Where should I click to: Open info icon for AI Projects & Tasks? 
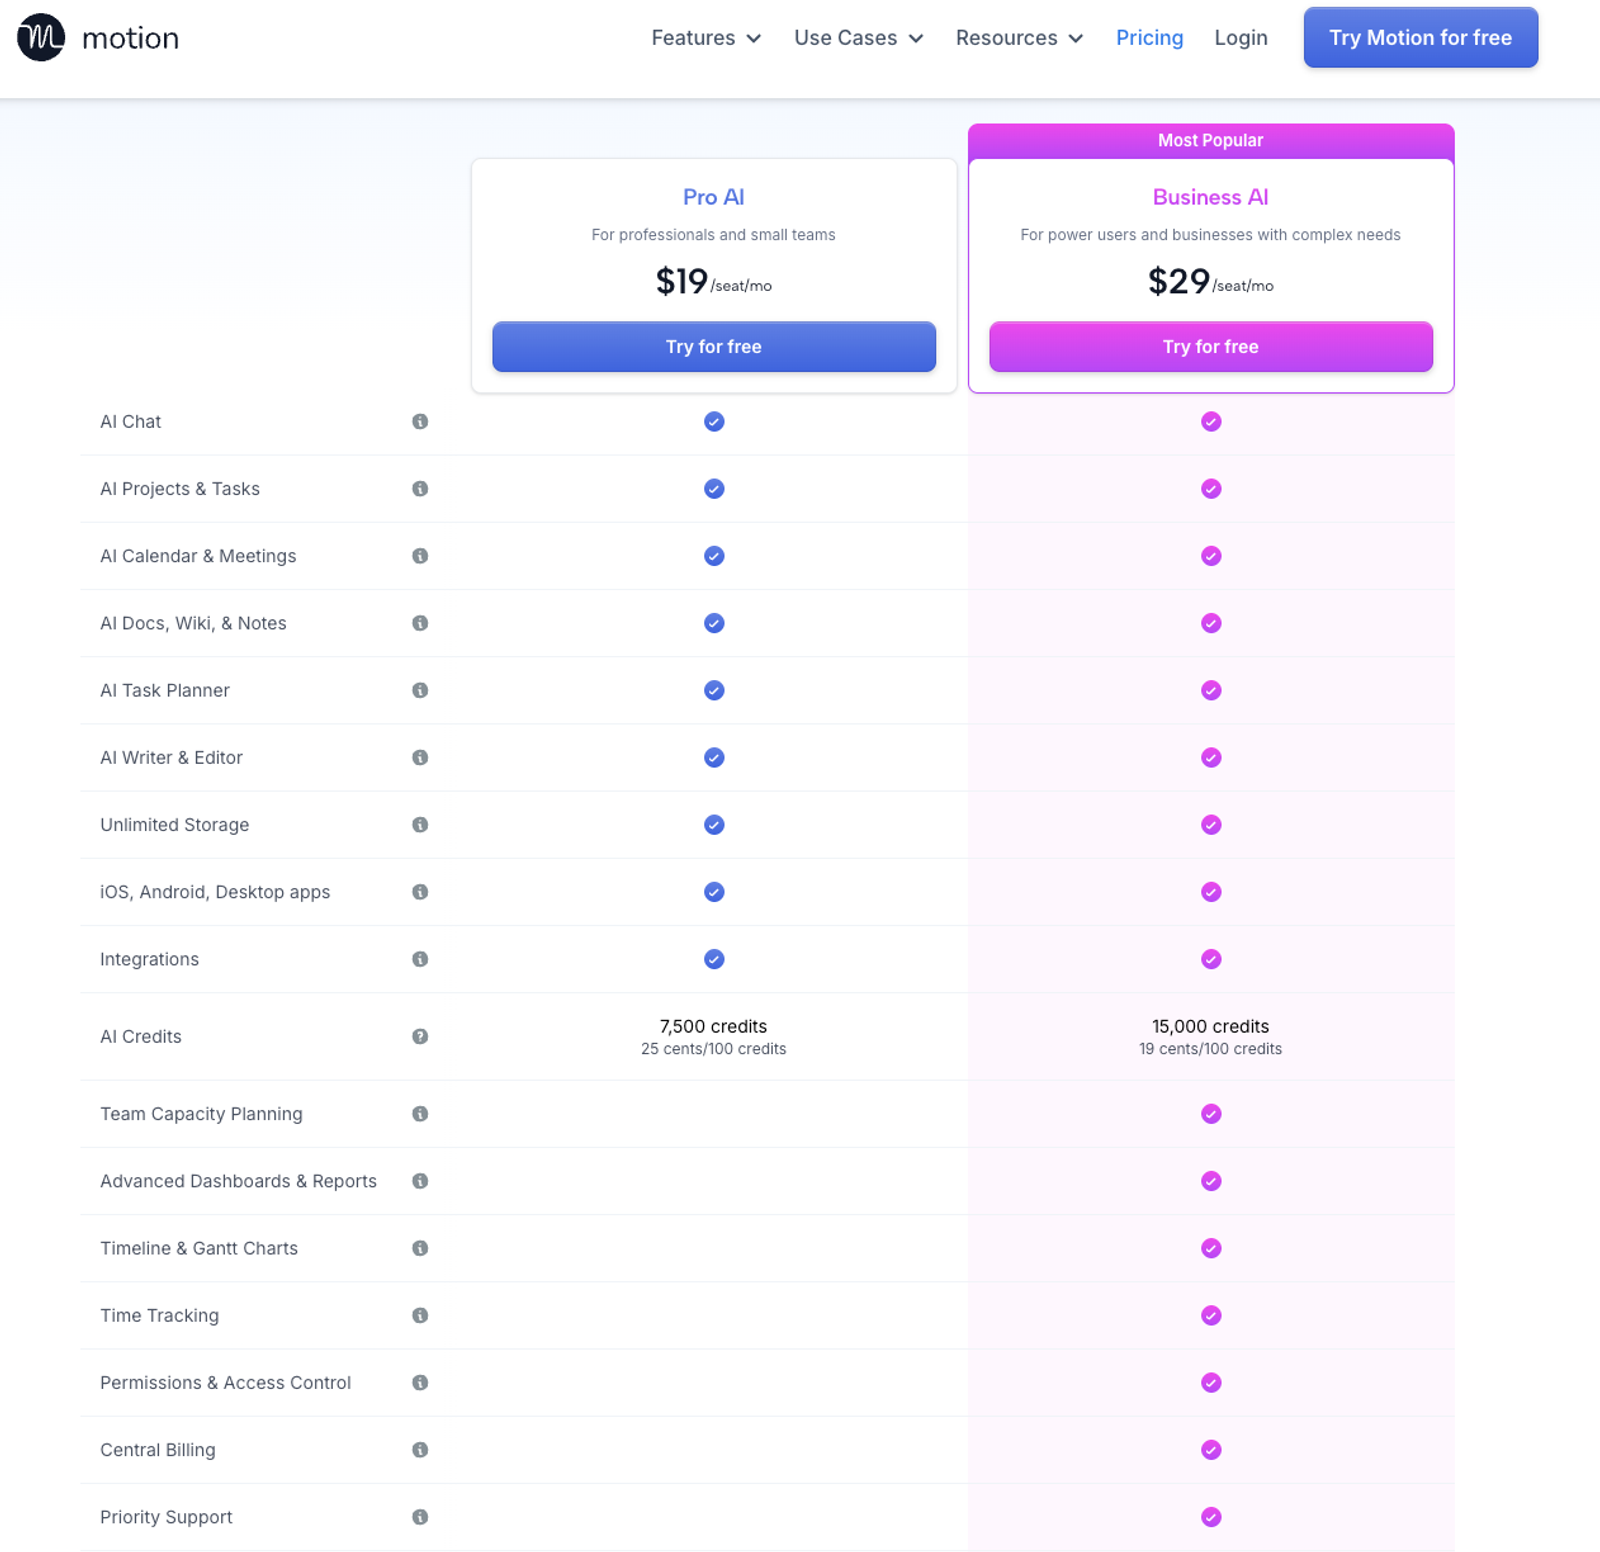[420, 489]
